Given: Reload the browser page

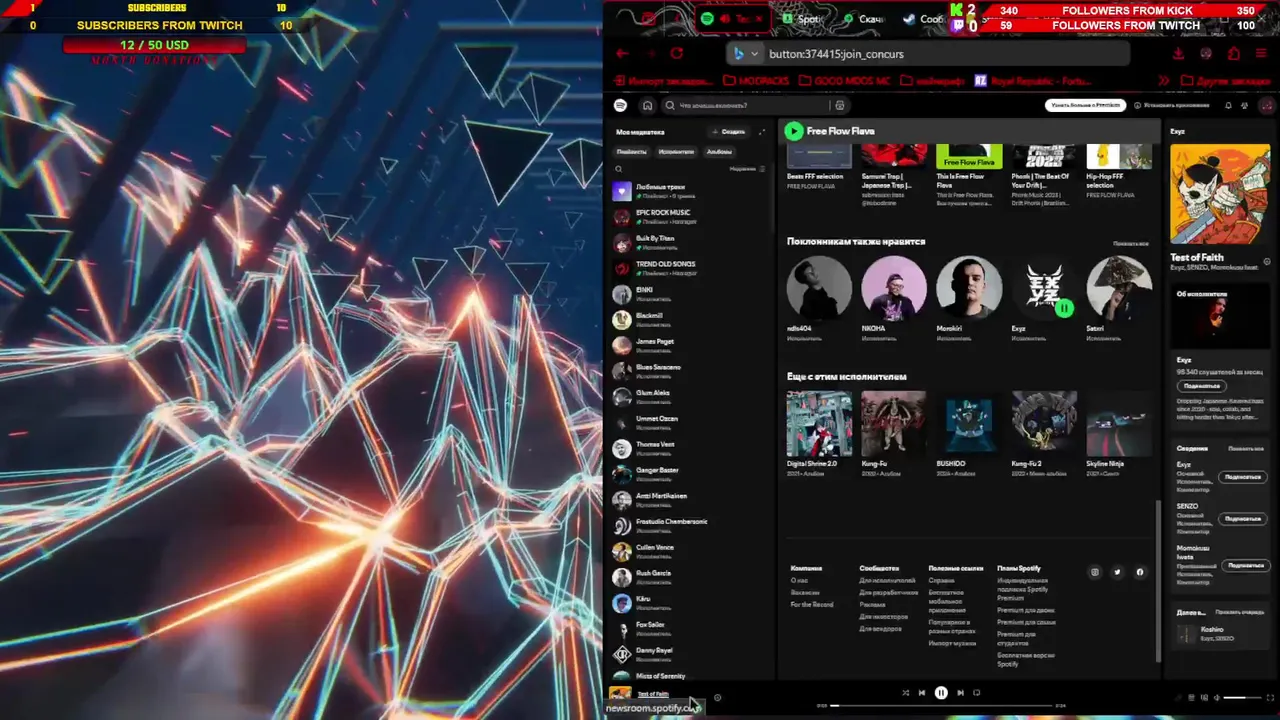Looking at the screenshot, I should pyautogui.click(x=677, y=54).
